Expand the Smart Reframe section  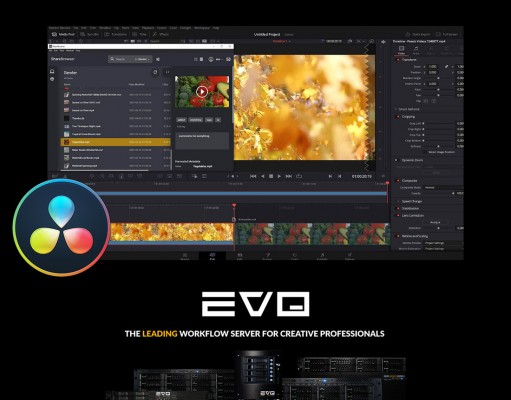pyautogui.click(x=408, y=109)
